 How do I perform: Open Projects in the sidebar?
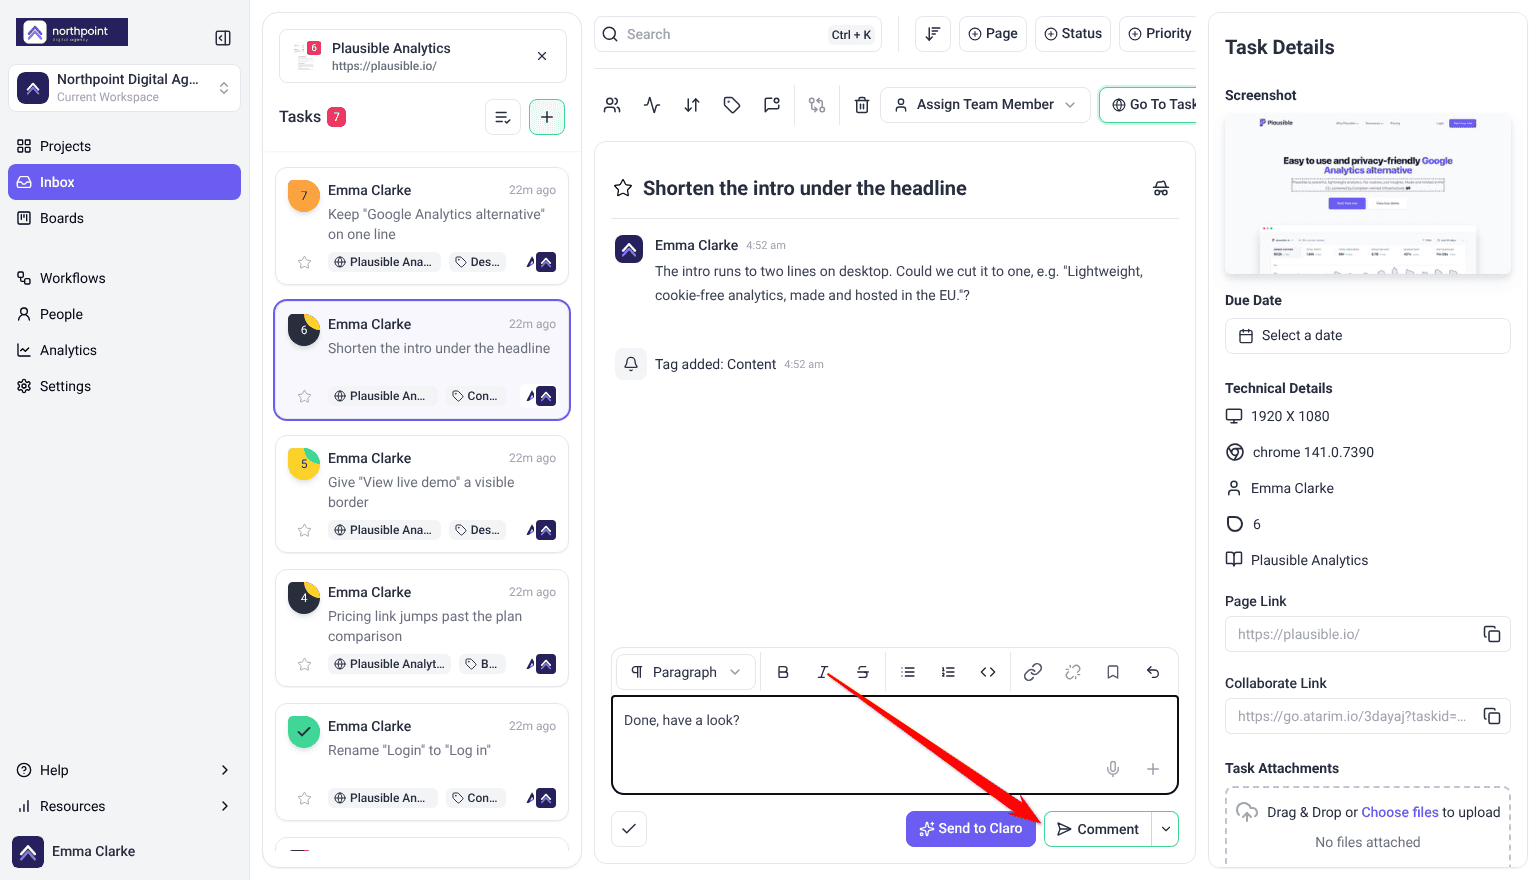coord(124,146)
